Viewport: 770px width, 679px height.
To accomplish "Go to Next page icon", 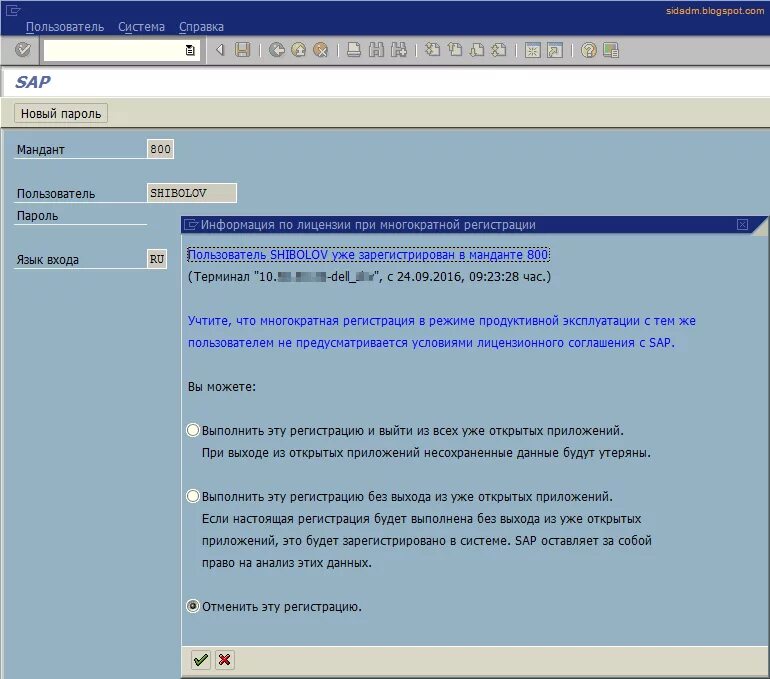I will coord(477,50).
